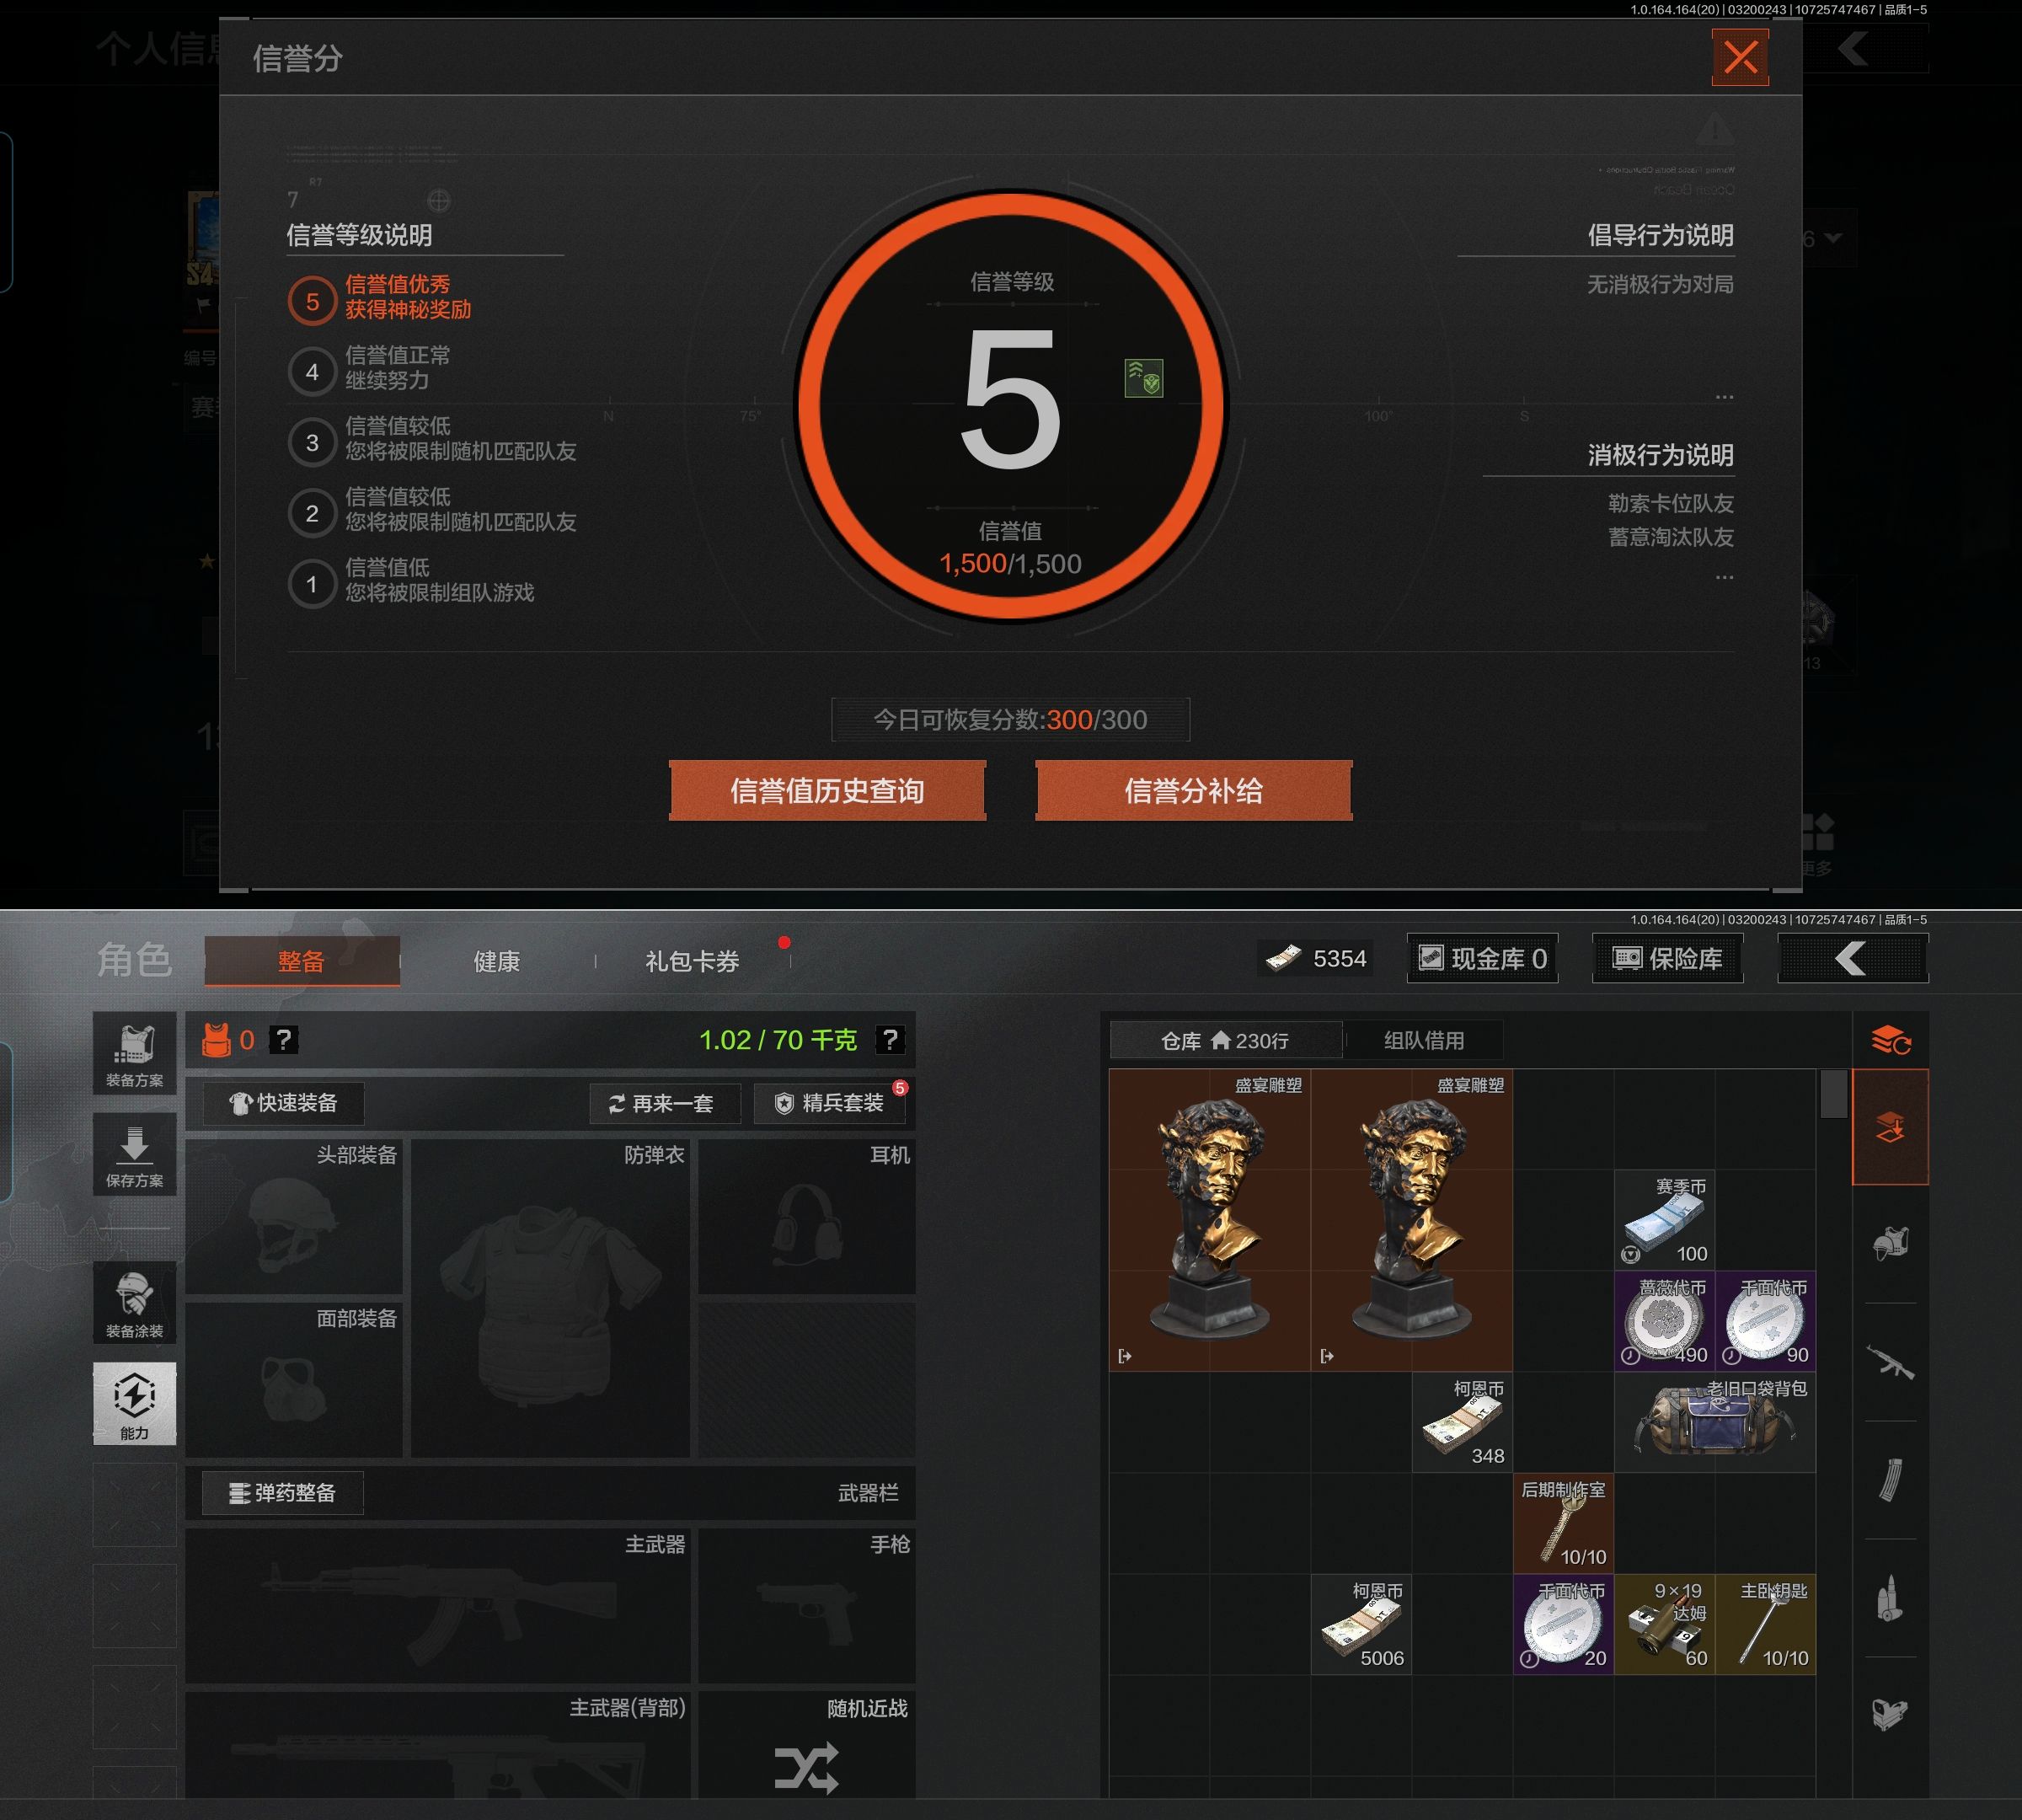Click the weight help question mark
The height and width of the screenshot is (1820, 2022).
(x=889, y=1040)
